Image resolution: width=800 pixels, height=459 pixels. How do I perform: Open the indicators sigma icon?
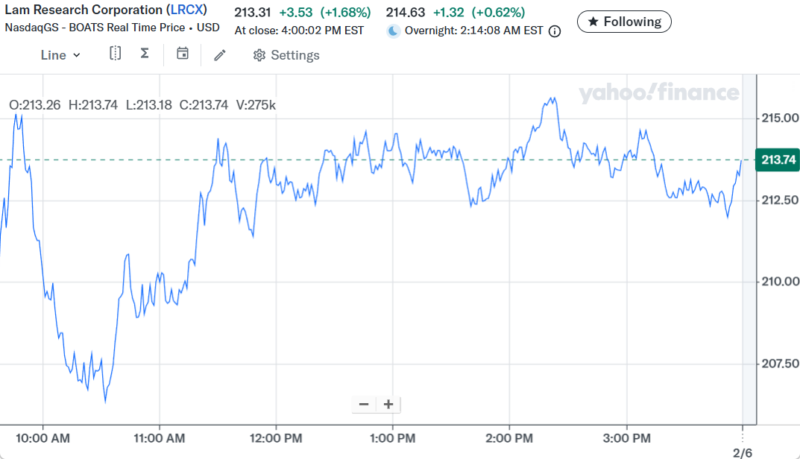[145, 54]
